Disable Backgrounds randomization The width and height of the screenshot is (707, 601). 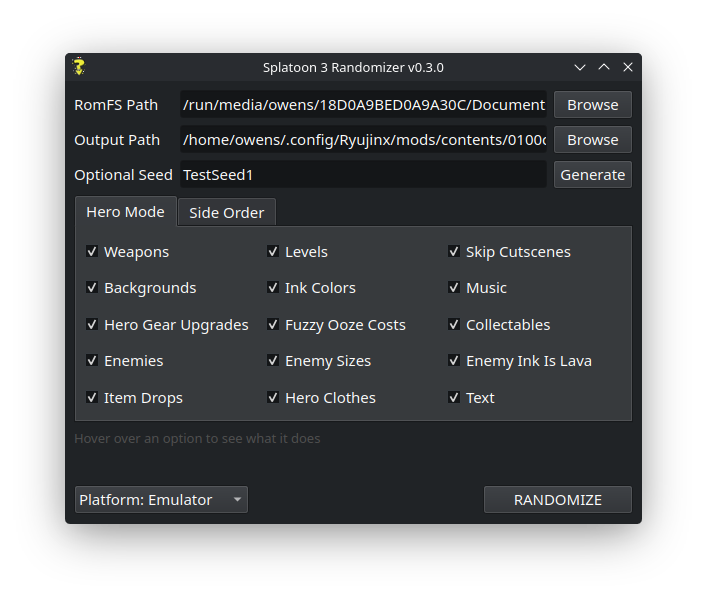(x=92, y=287)
